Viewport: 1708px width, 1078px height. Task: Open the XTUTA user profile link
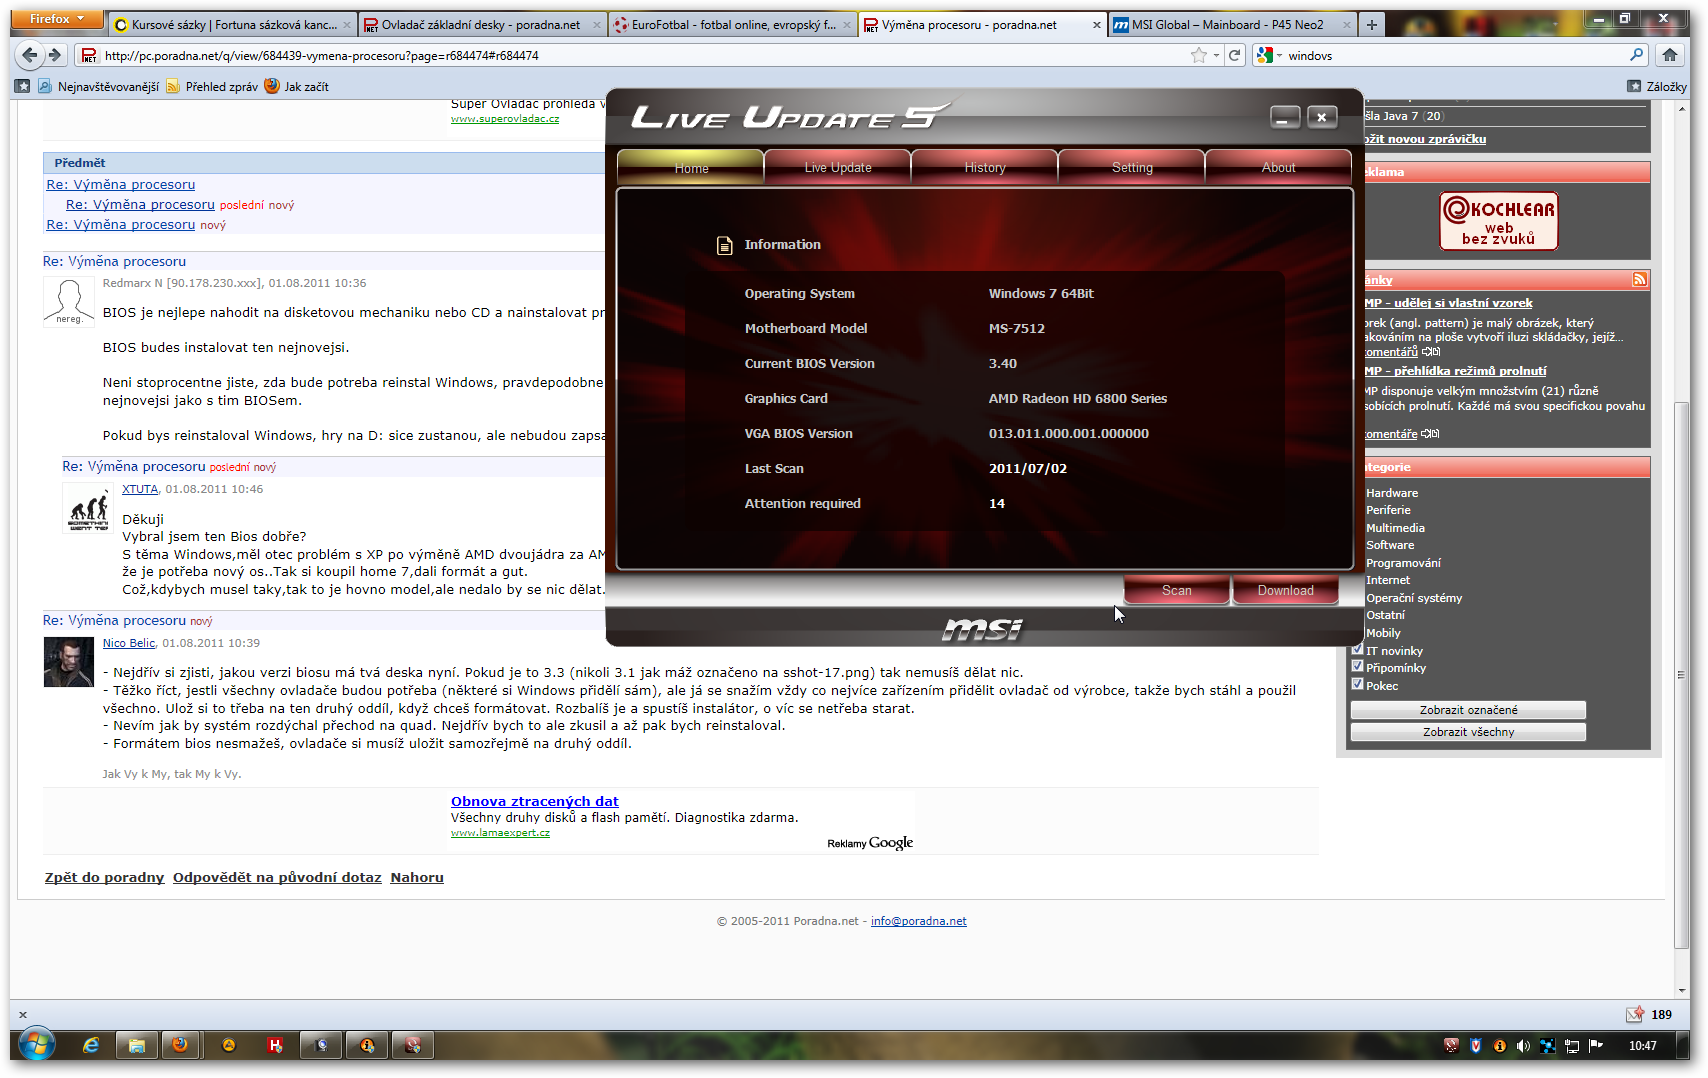(140, 489)
